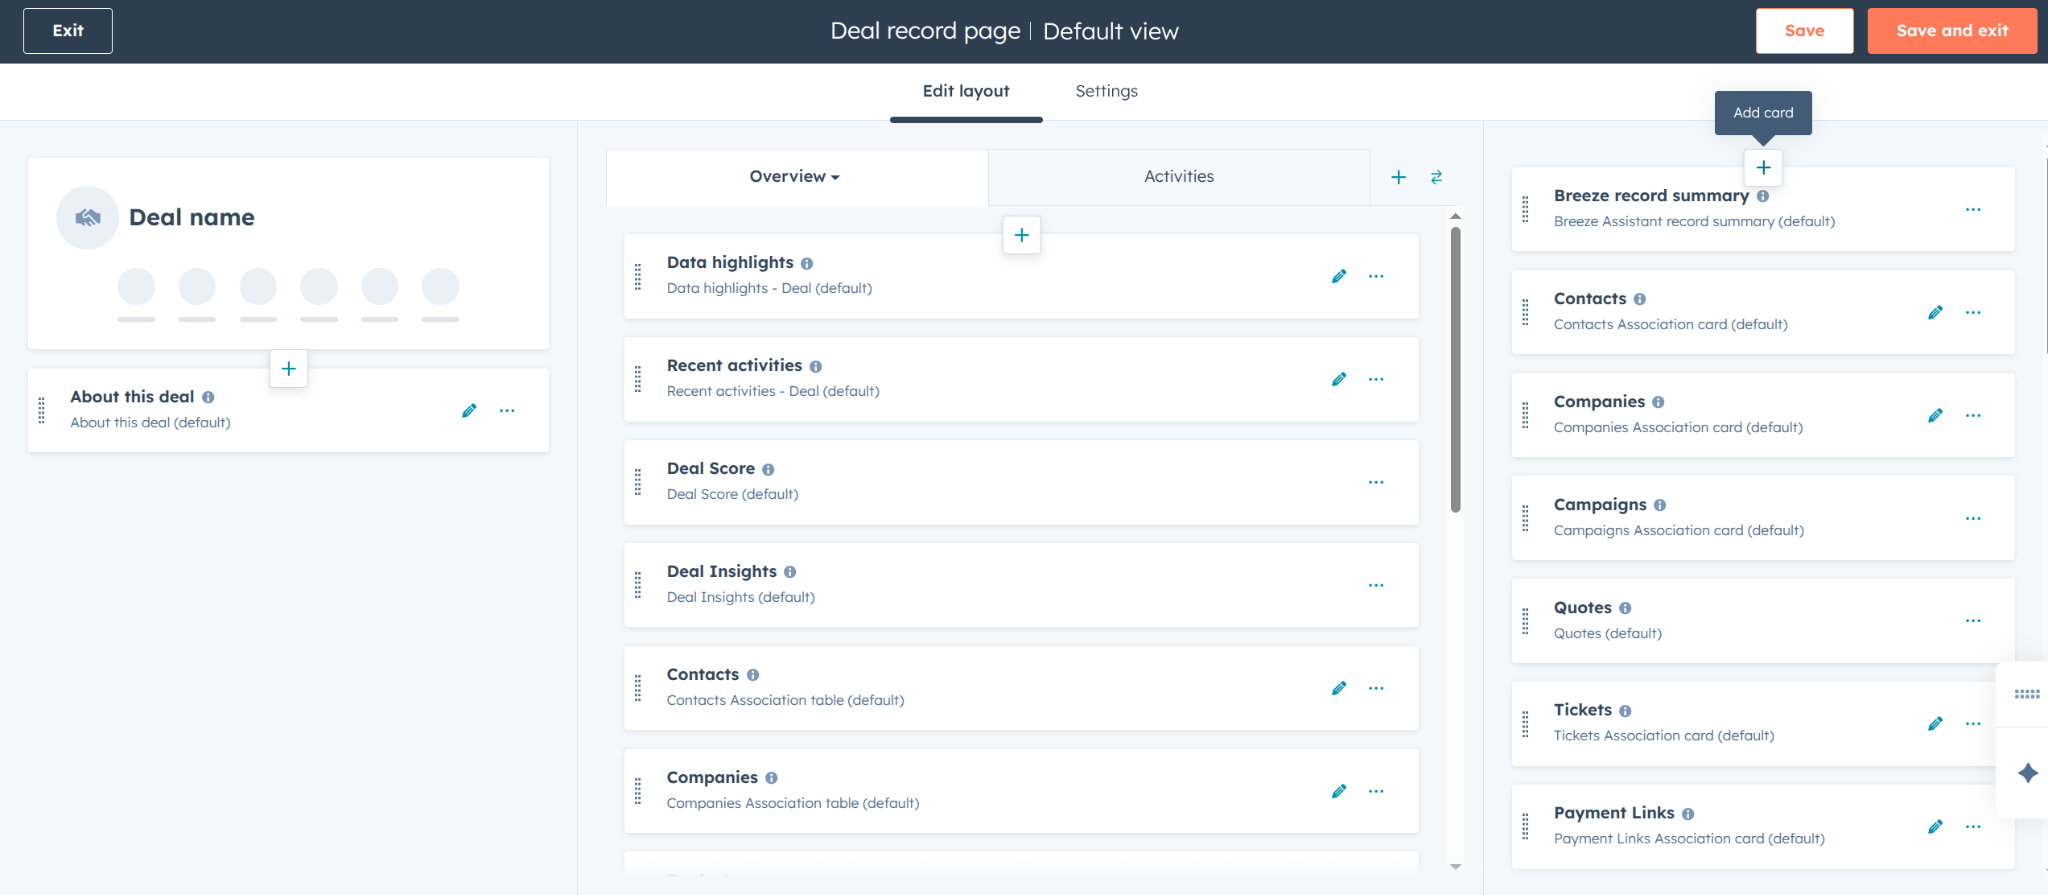Click the floating grid handle above the sparkle
Screen dimensions: 2048x895
pos(2027,694)
